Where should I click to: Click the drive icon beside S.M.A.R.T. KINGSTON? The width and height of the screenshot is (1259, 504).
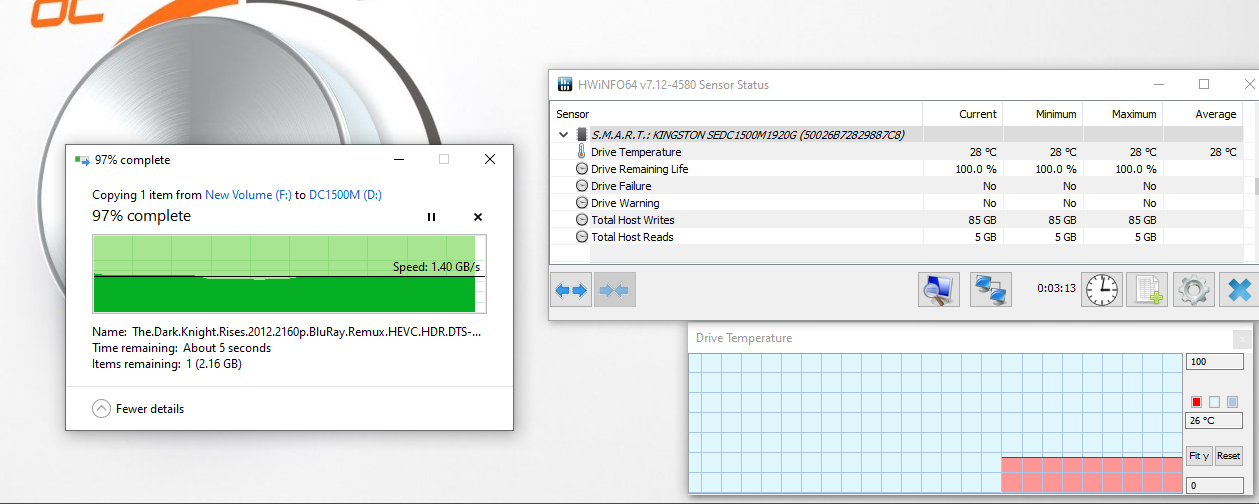(581, 134)
